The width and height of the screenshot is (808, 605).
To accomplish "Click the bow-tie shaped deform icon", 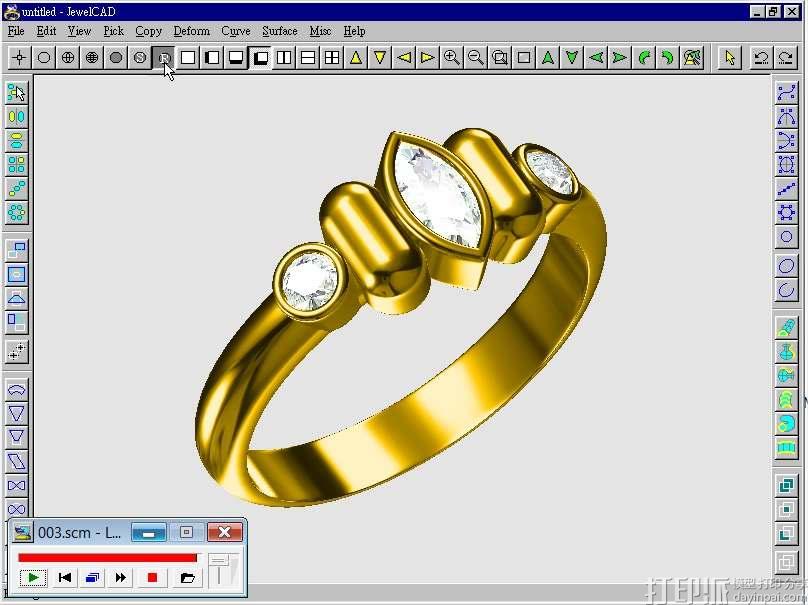I will pyautogui.click(x=16, y=485).
